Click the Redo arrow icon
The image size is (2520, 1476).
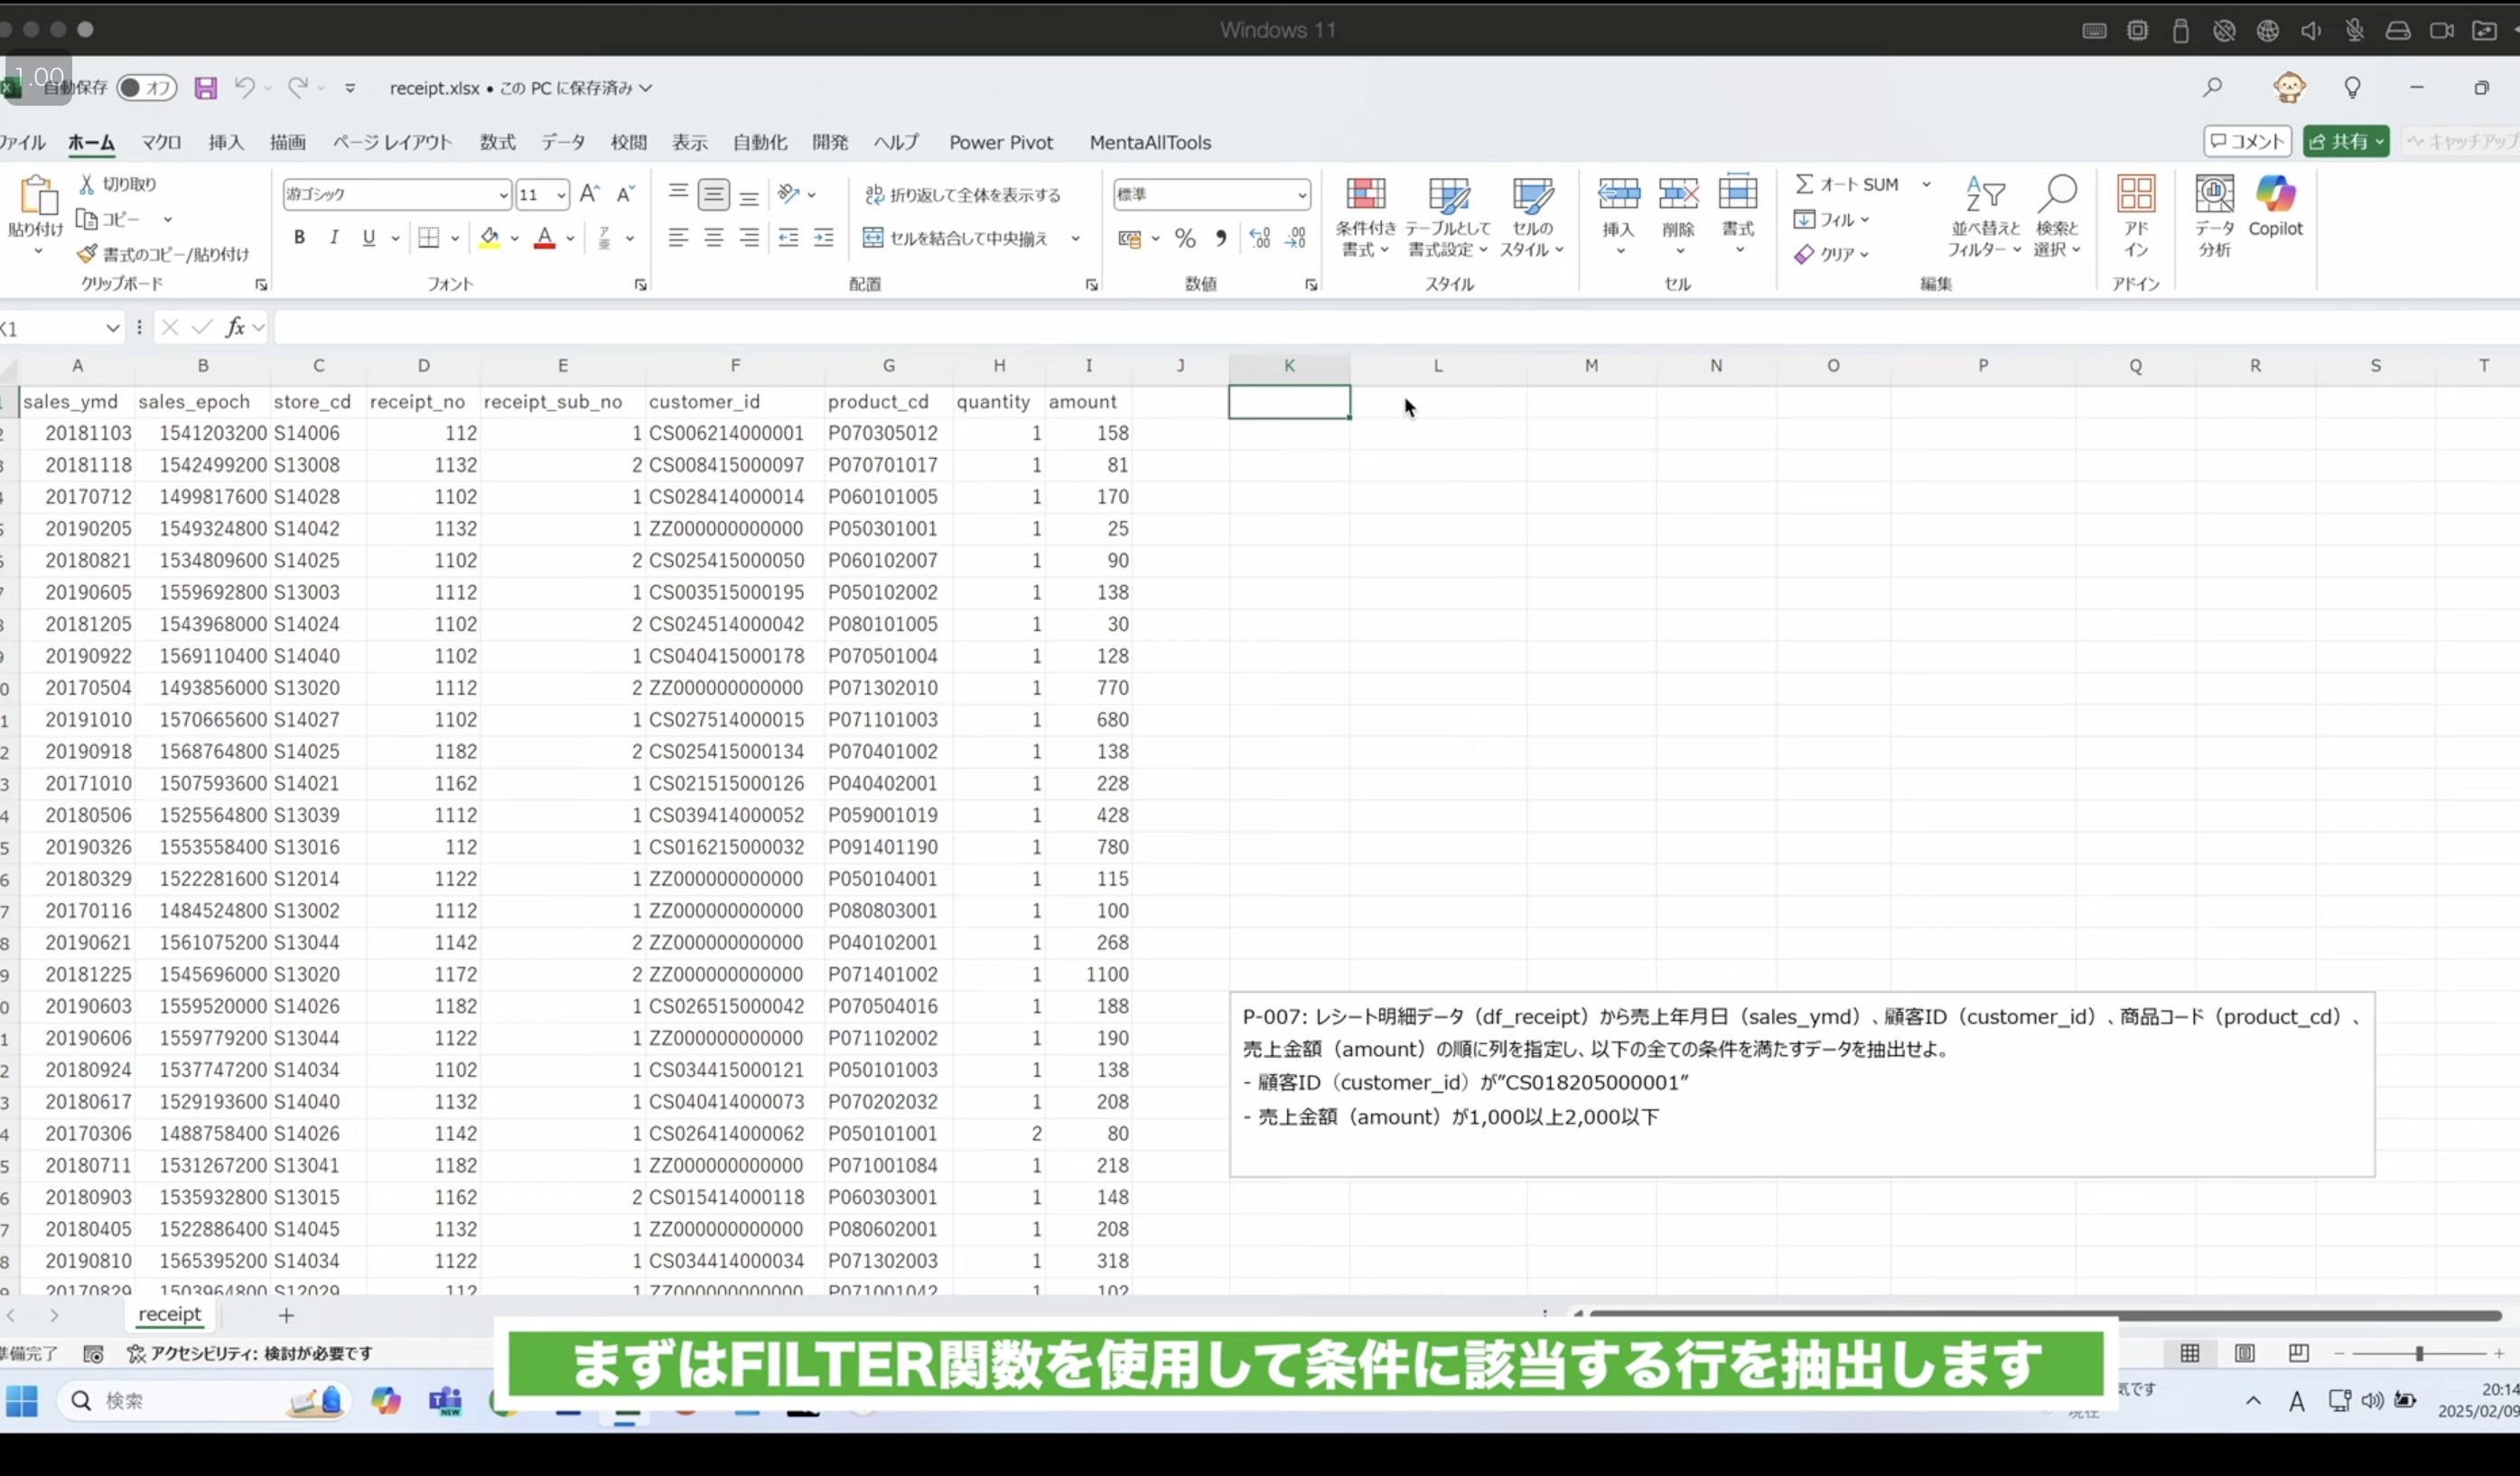point(297,88)
